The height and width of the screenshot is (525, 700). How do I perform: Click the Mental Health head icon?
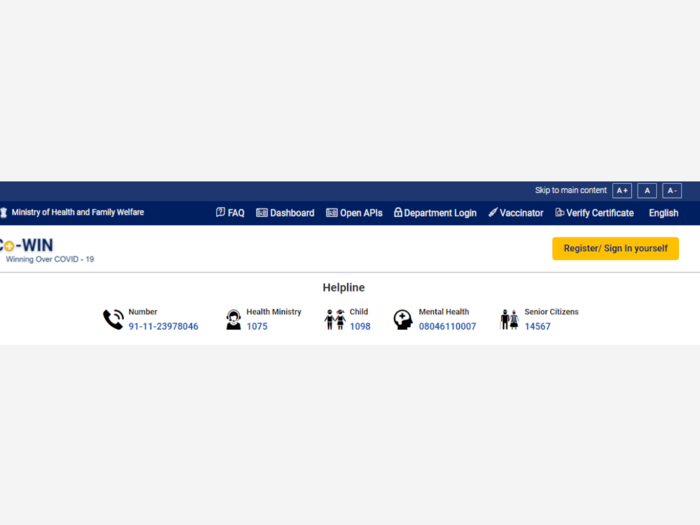[403, 320]
